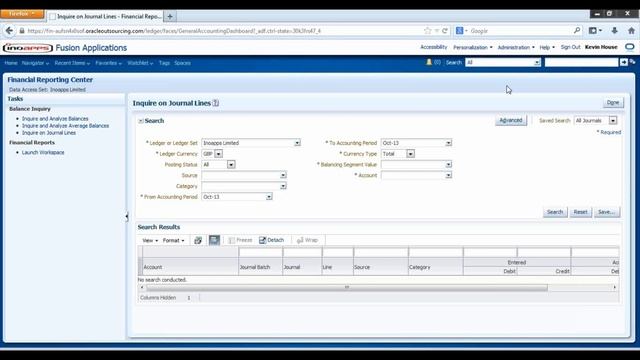Viewport: 640px width, 360px height.
Task: Click the Firefox menu button
Action: click(x=22, y=14)
